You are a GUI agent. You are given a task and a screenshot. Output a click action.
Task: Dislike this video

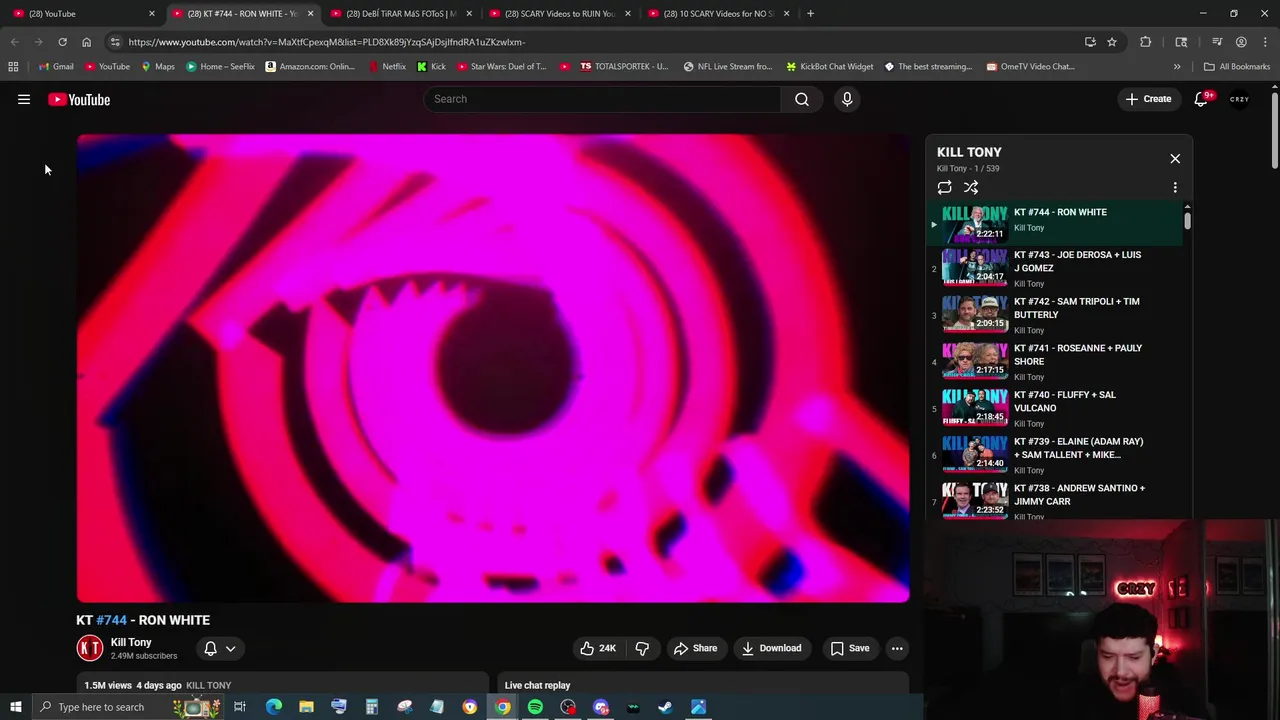[x=642, y=648]
